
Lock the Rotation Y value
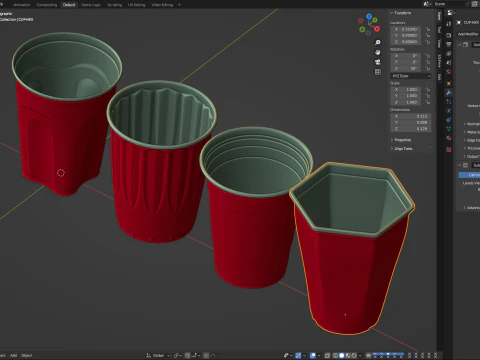tap(428, 62)
